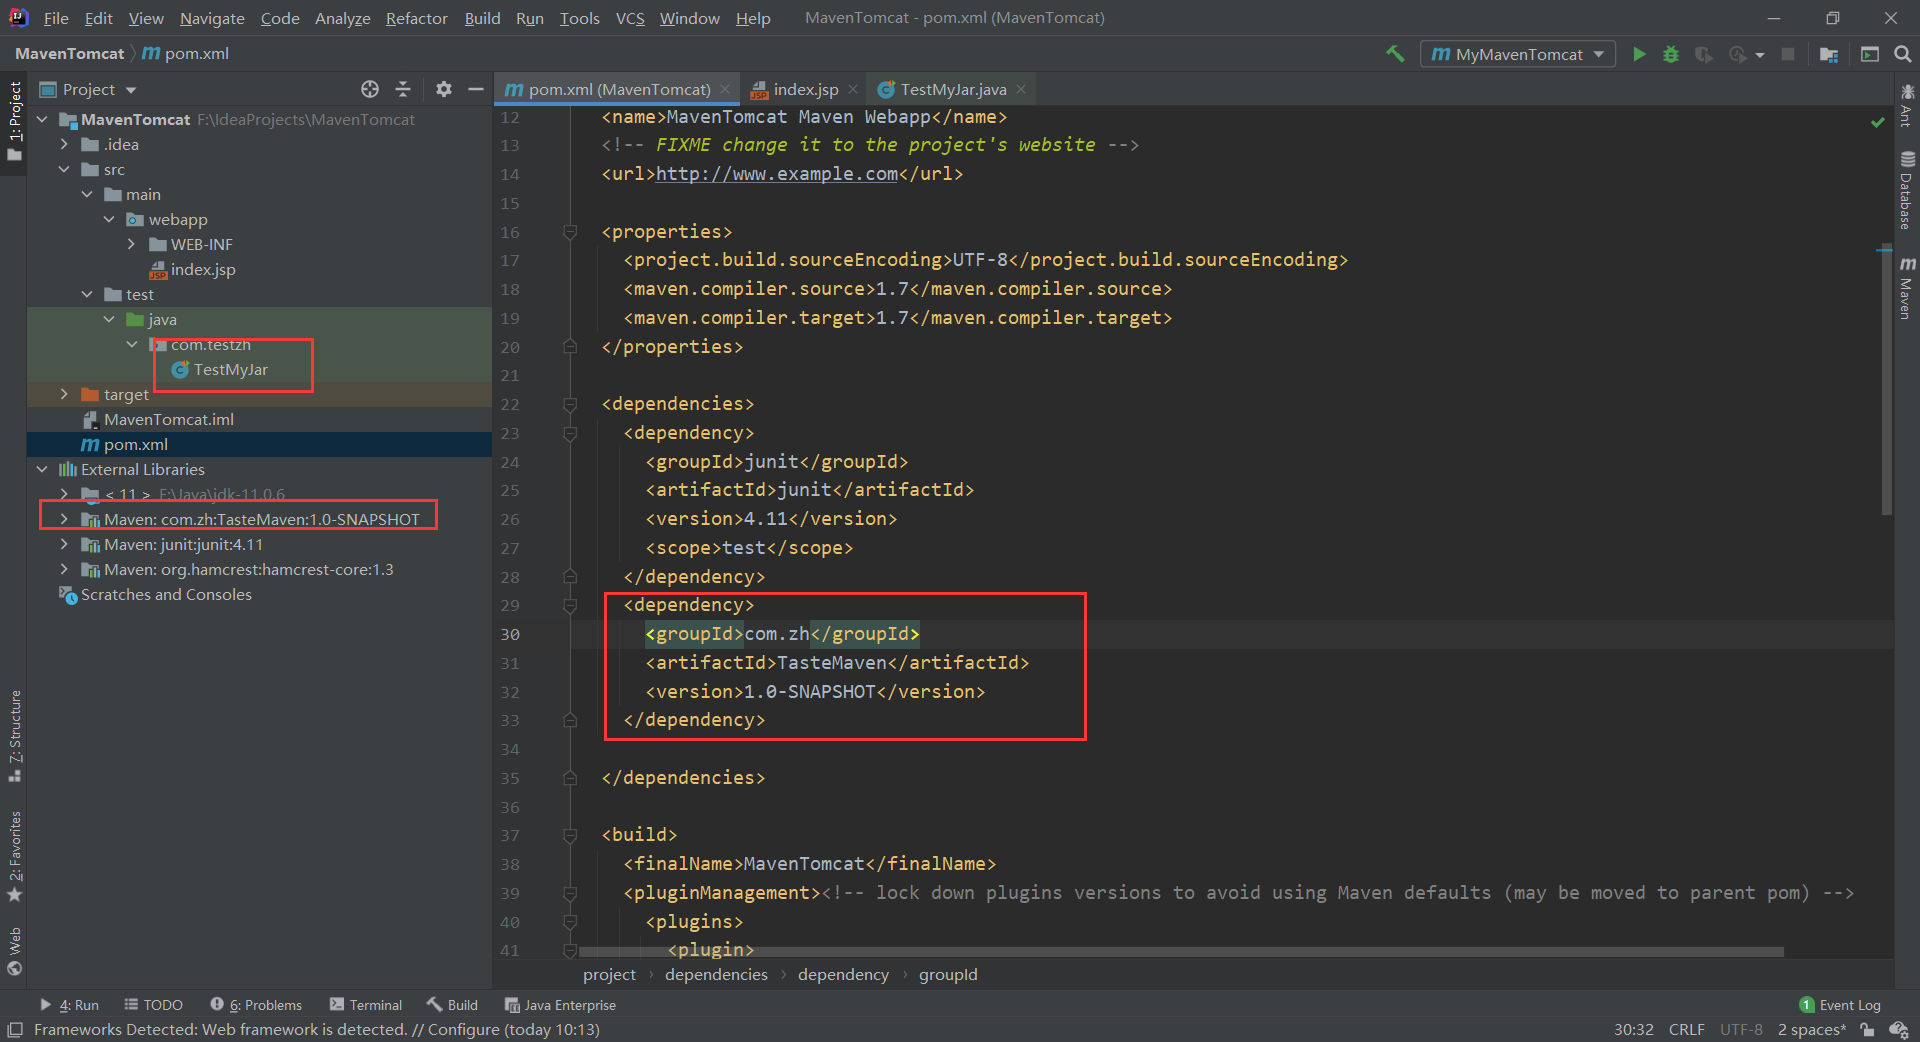Close the pom.xml editor tab

click(x=725, y=89)
